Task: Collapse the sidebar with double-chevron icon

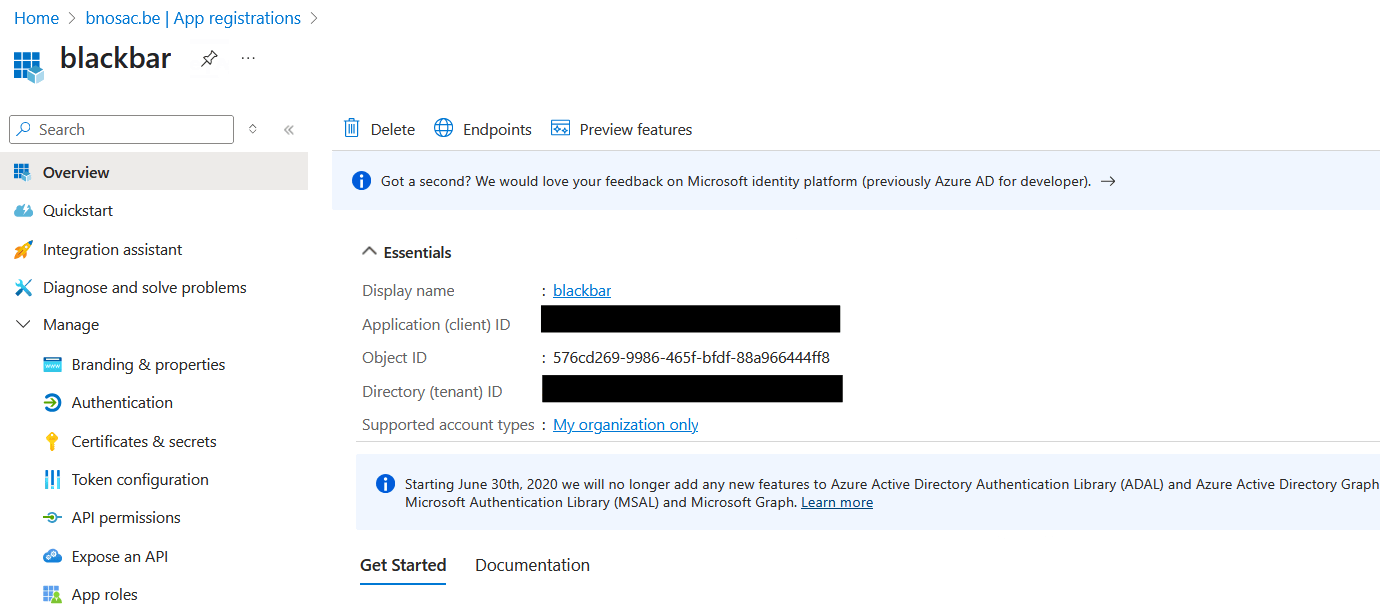Action: (x=289, y=129)
